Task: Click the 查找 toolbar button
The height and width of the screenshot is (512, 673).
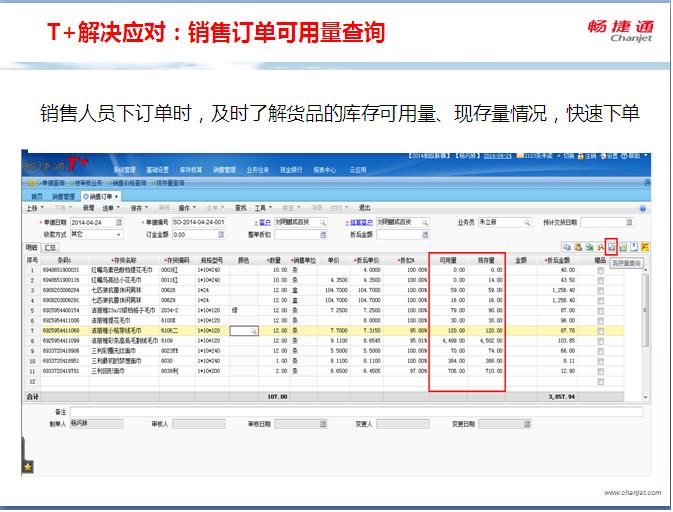Action: point(240,208)
